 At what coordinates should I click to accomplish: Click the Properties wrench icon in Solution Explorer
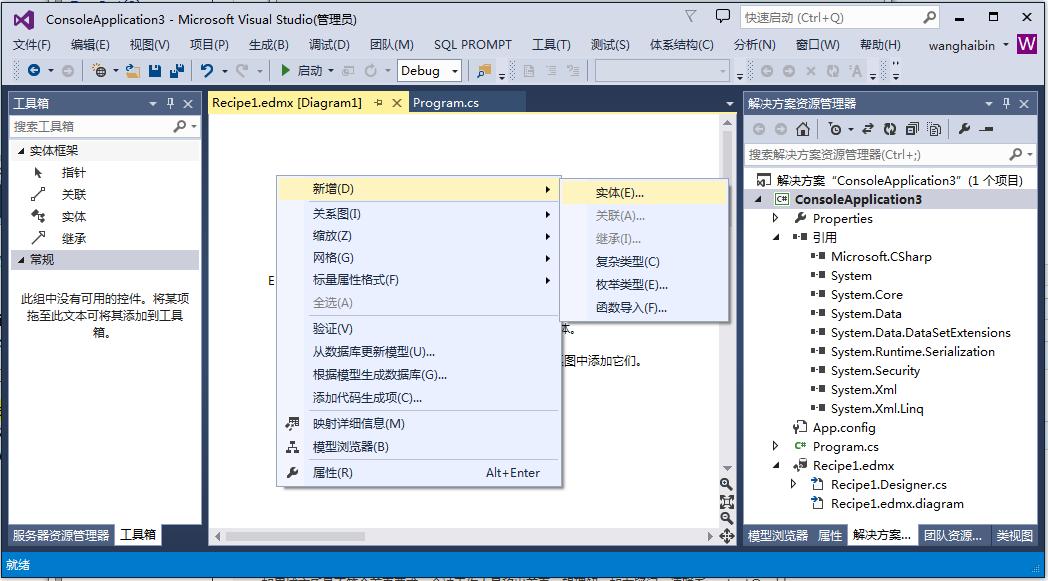tap(964, 129)
